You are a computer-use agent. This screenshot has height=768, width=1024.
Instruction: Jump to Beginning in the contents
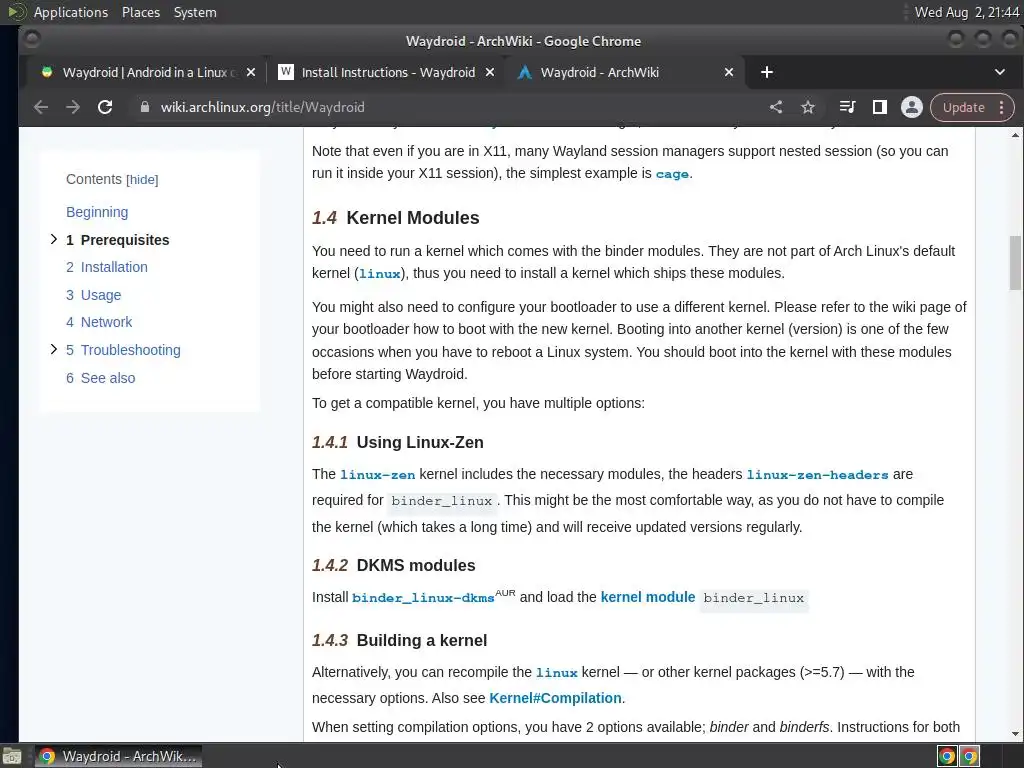tap(97, 212)
